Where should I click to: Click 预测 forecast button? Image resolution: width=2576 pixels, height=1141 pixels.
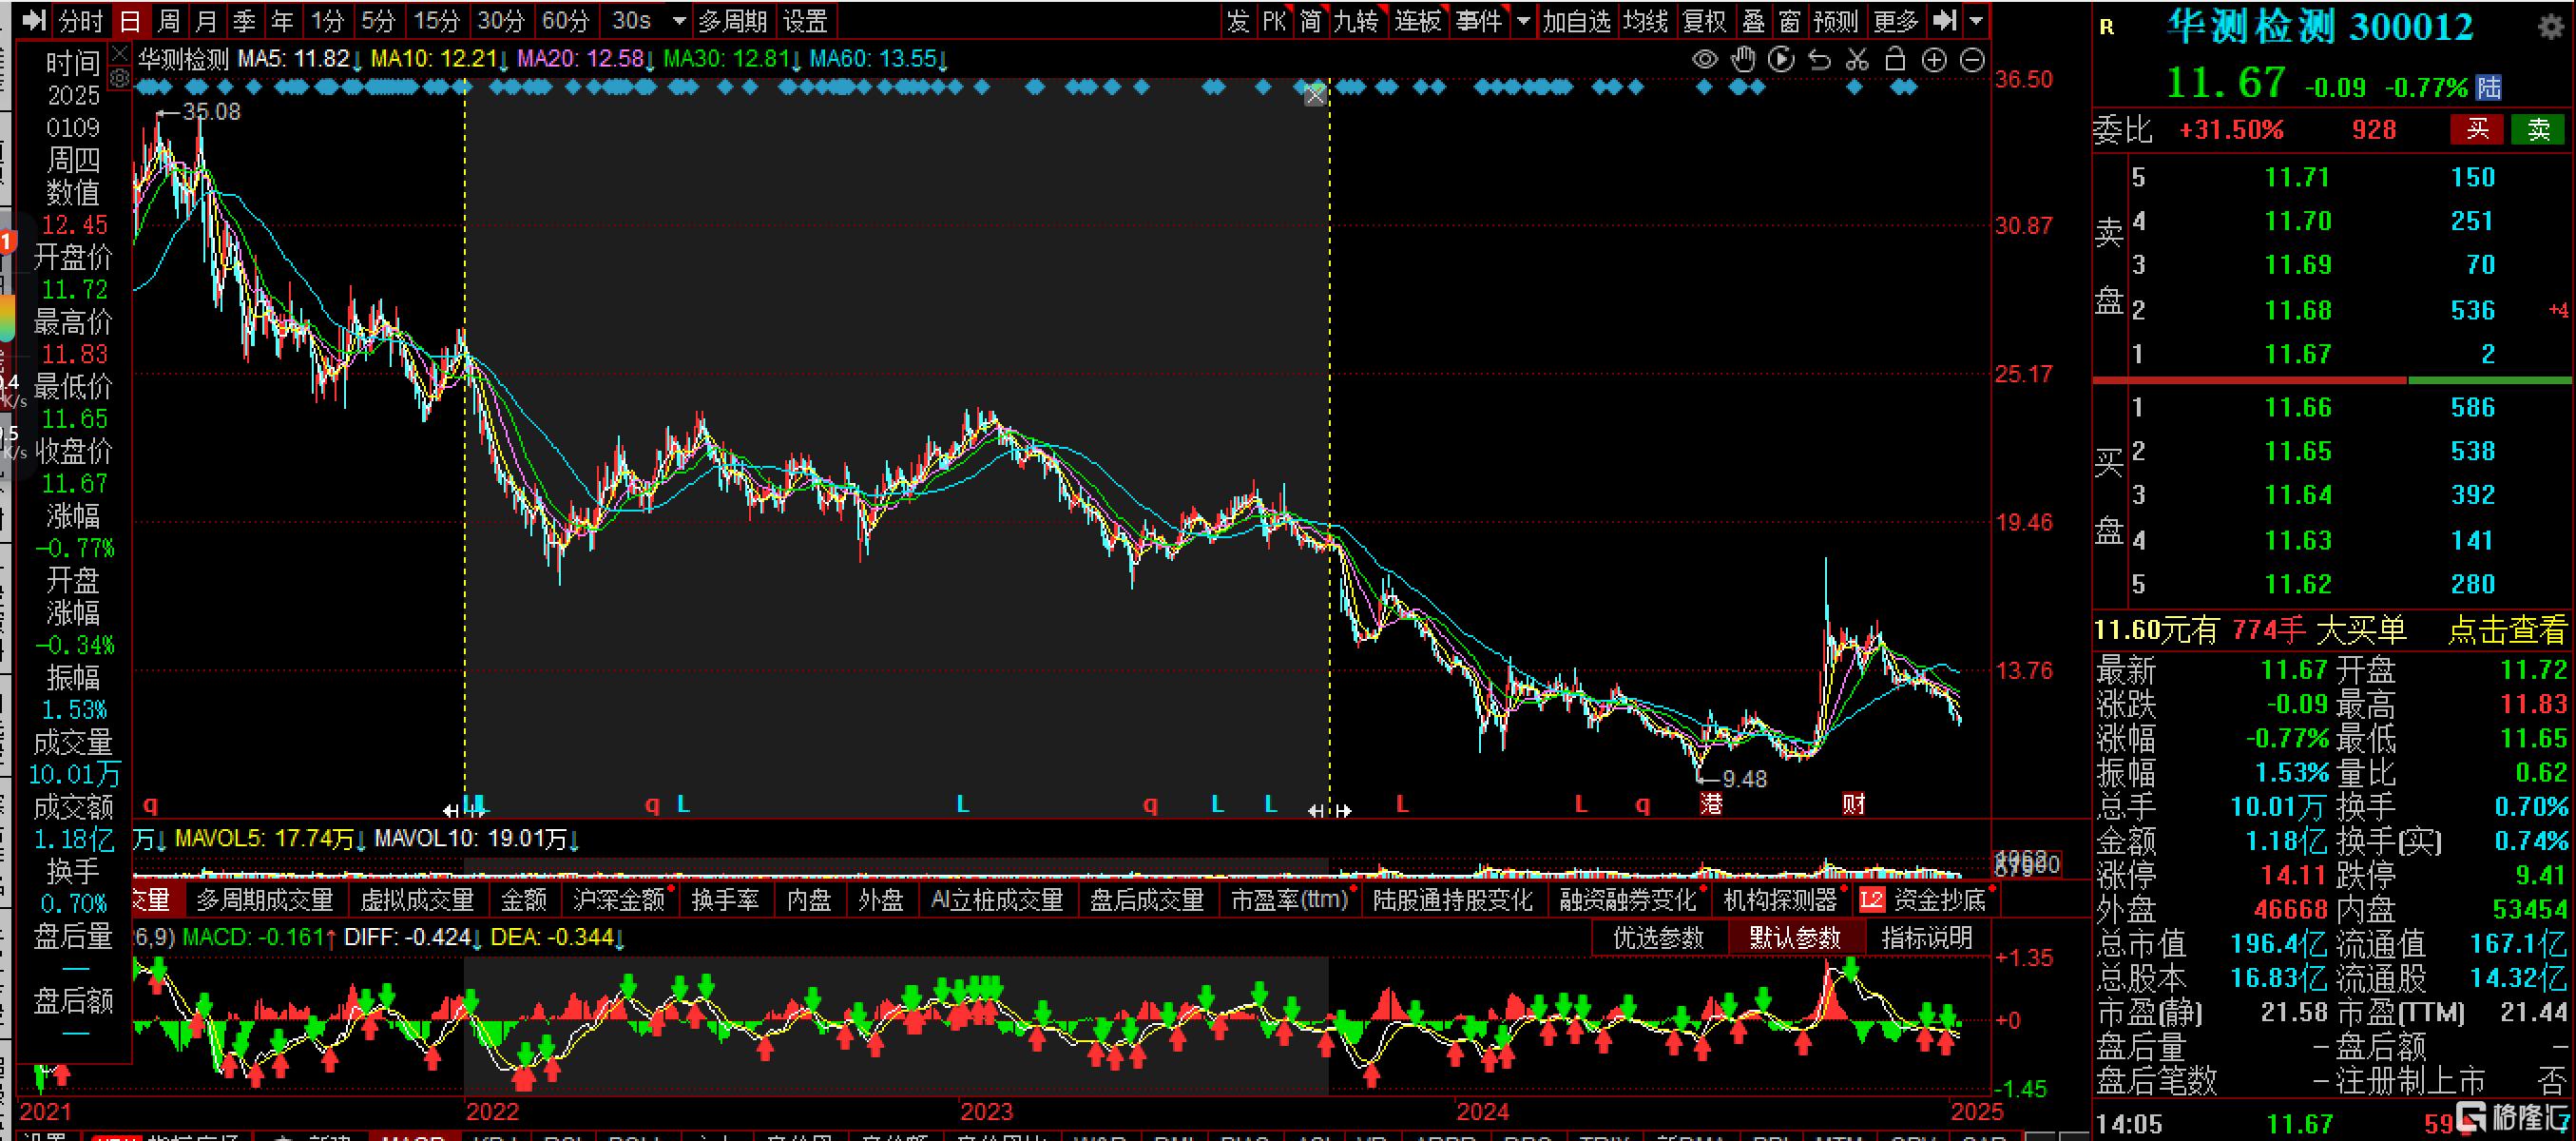click(1835, 20)
